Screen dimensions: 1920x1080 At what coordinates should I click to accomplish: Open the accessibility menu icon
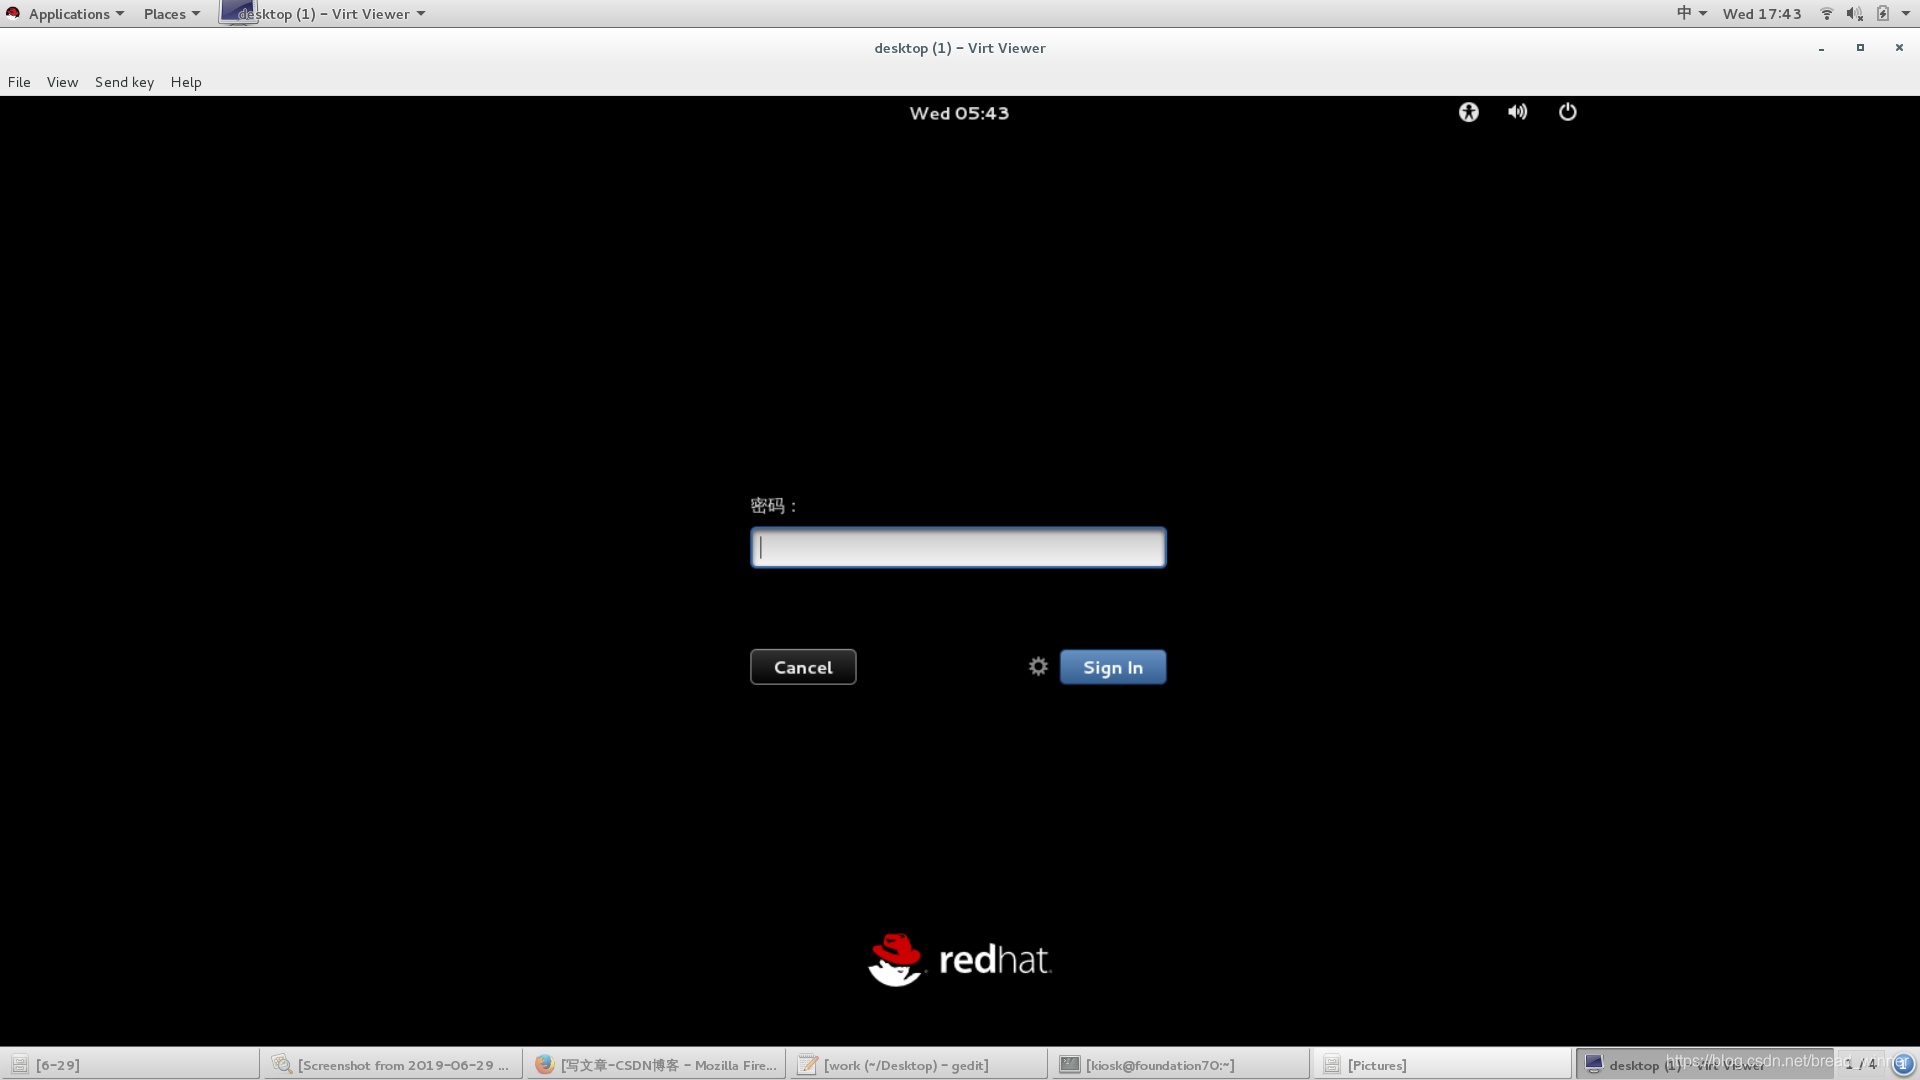pyautogui.click(x=1468, y=112)
